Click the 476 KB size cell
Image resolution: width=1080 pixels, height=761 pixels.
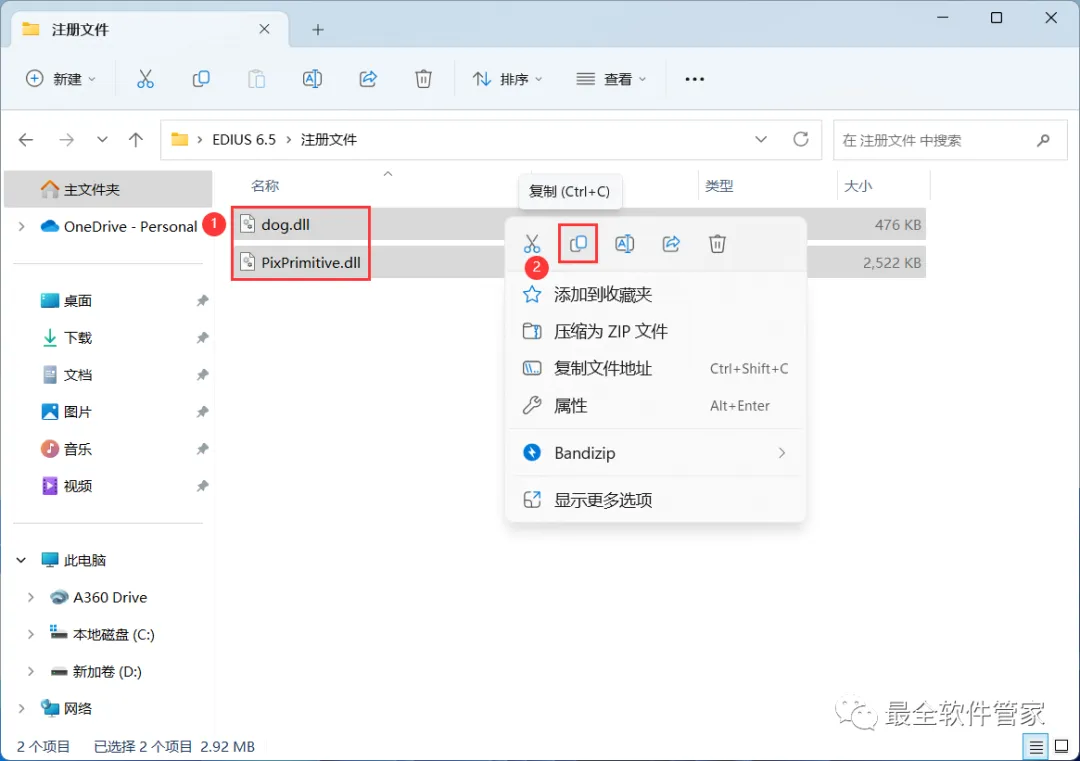coord(897,225)
